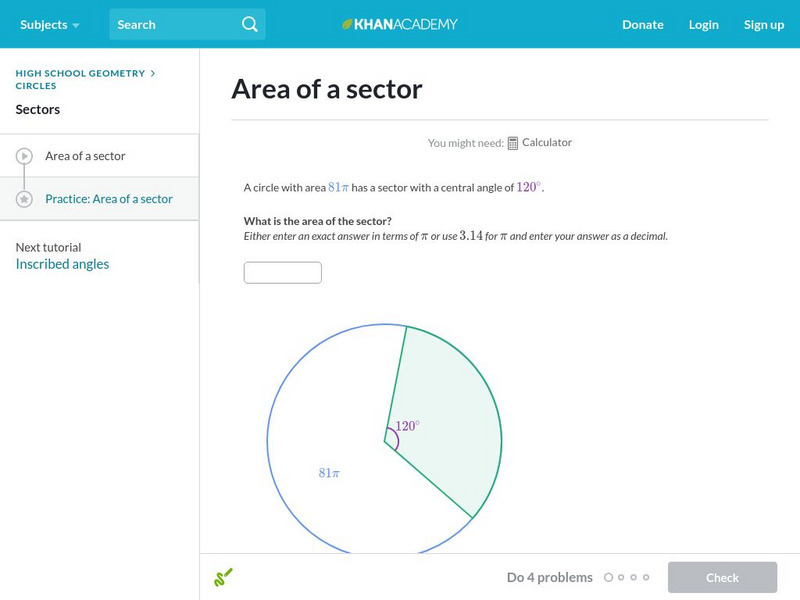This screenshot has width=800, height=600.
Task: Click the Donate link
Action: tap(642, 24)
